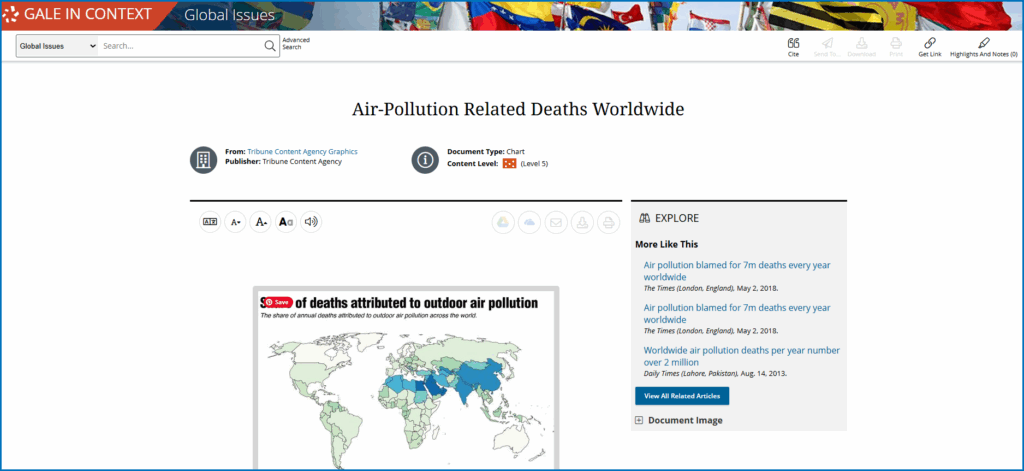This screenshot has height=471, width=1024.
Task: Open Daily Times air pollution deaths article
Action: pos(741,356)
